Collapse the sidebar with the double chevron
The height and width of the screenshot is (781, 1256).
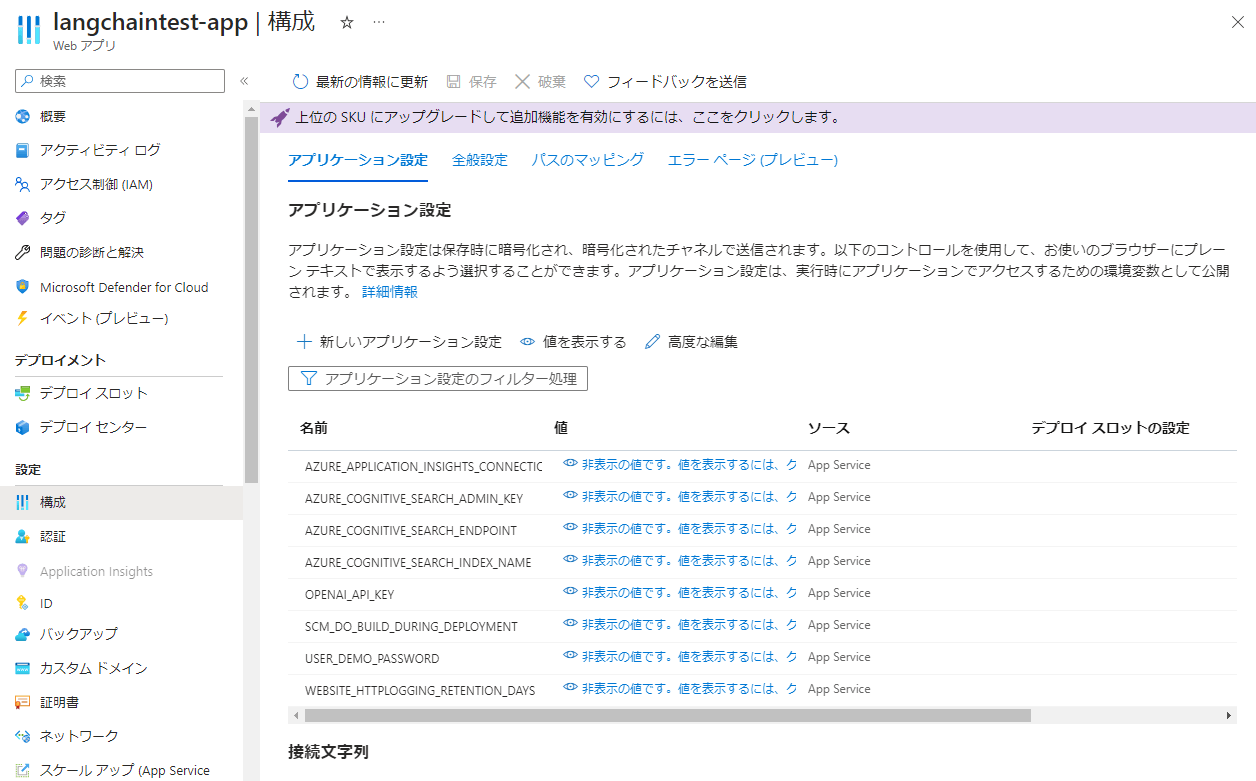tap(244, 81)
